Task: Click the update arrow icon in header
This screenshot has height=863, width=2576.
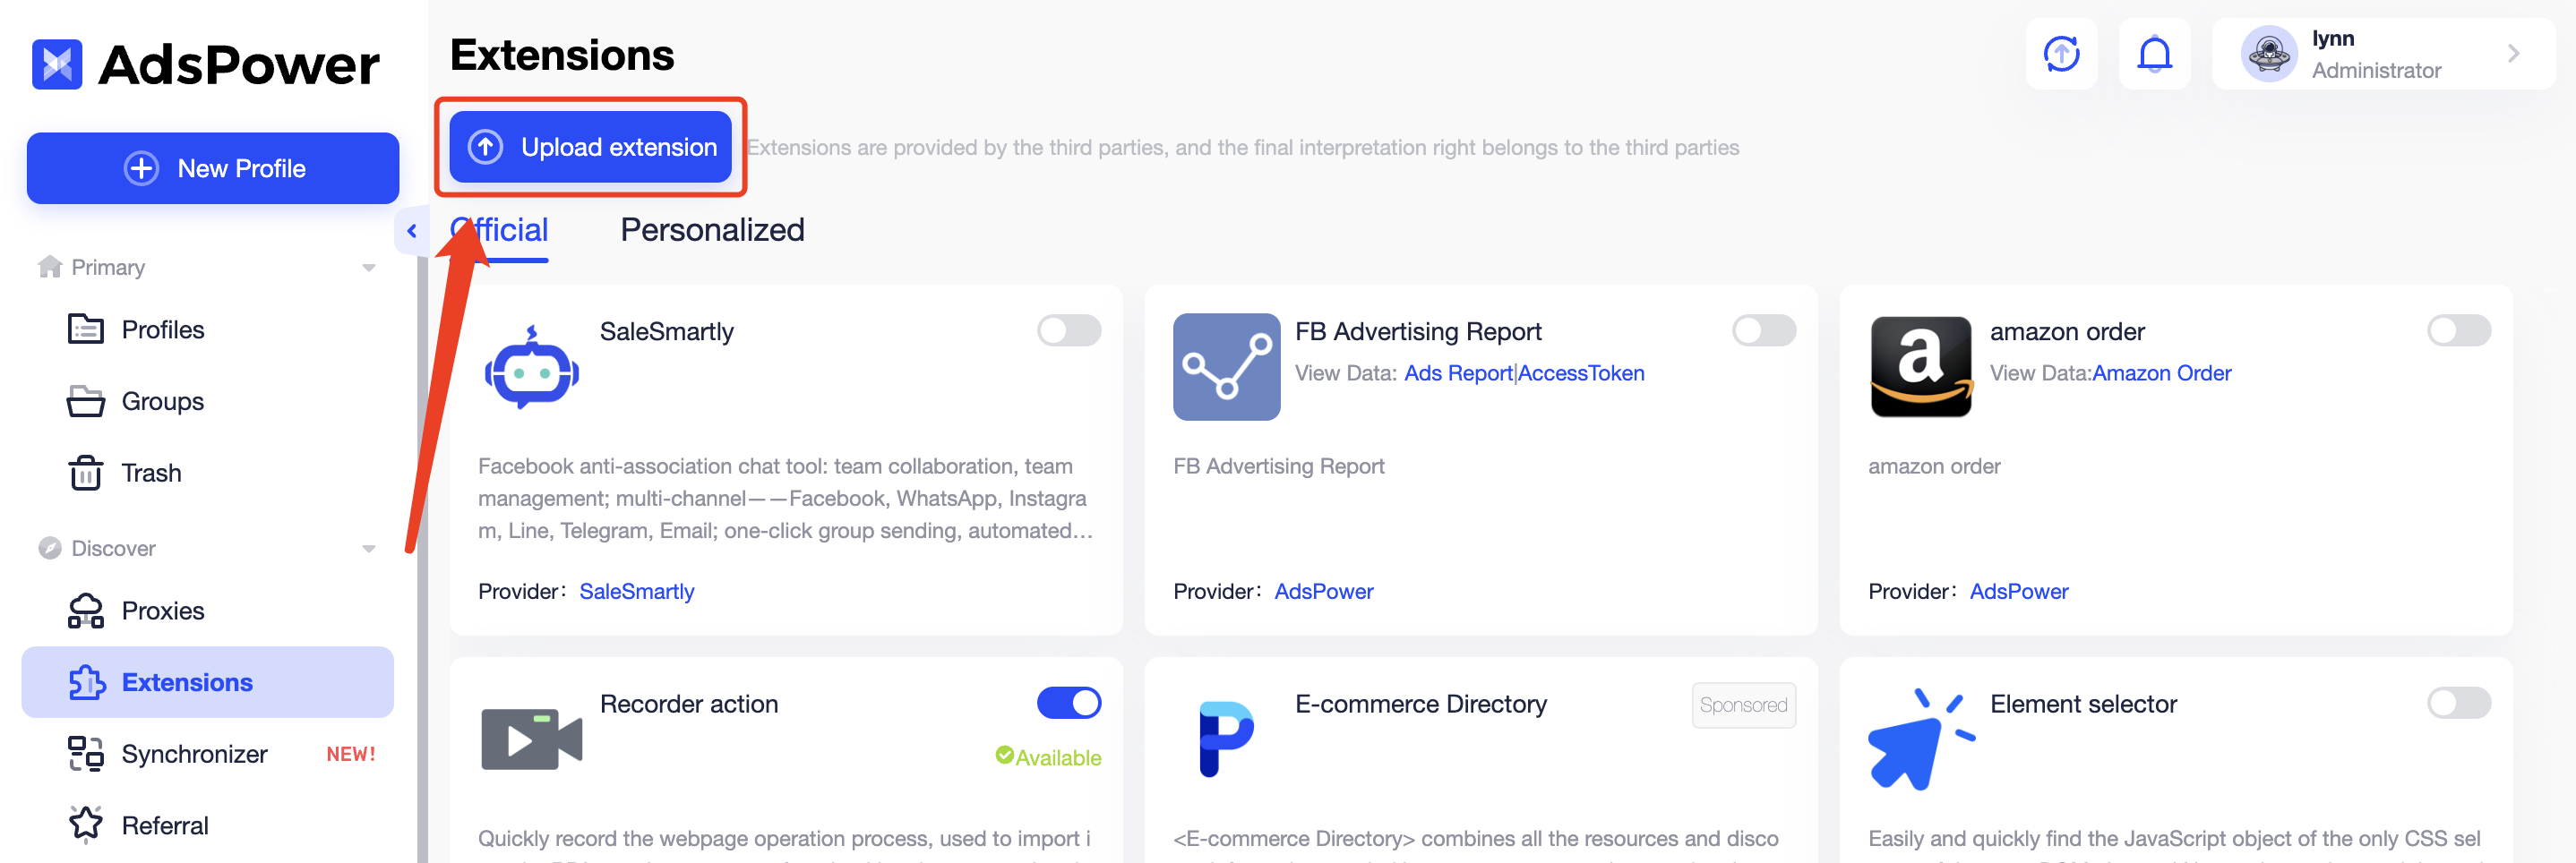Action: click(x=2060, y=54)
